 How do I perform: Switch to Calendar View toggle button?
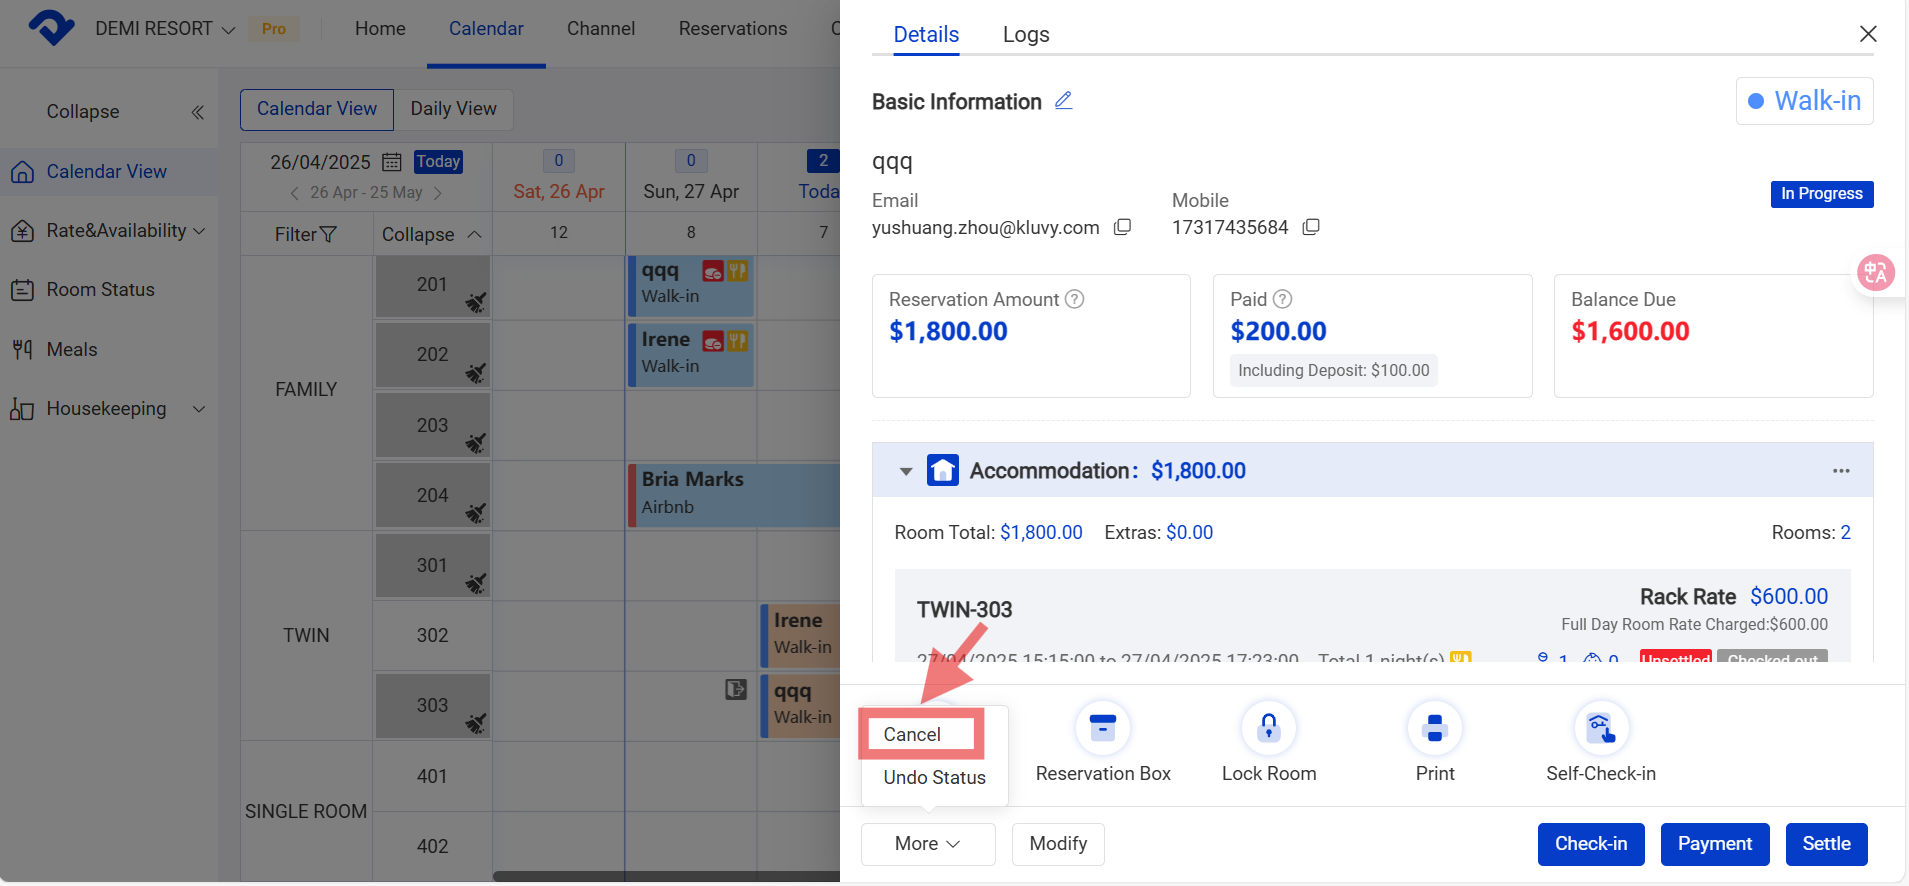pyautogui.click(x=317, y=109)
